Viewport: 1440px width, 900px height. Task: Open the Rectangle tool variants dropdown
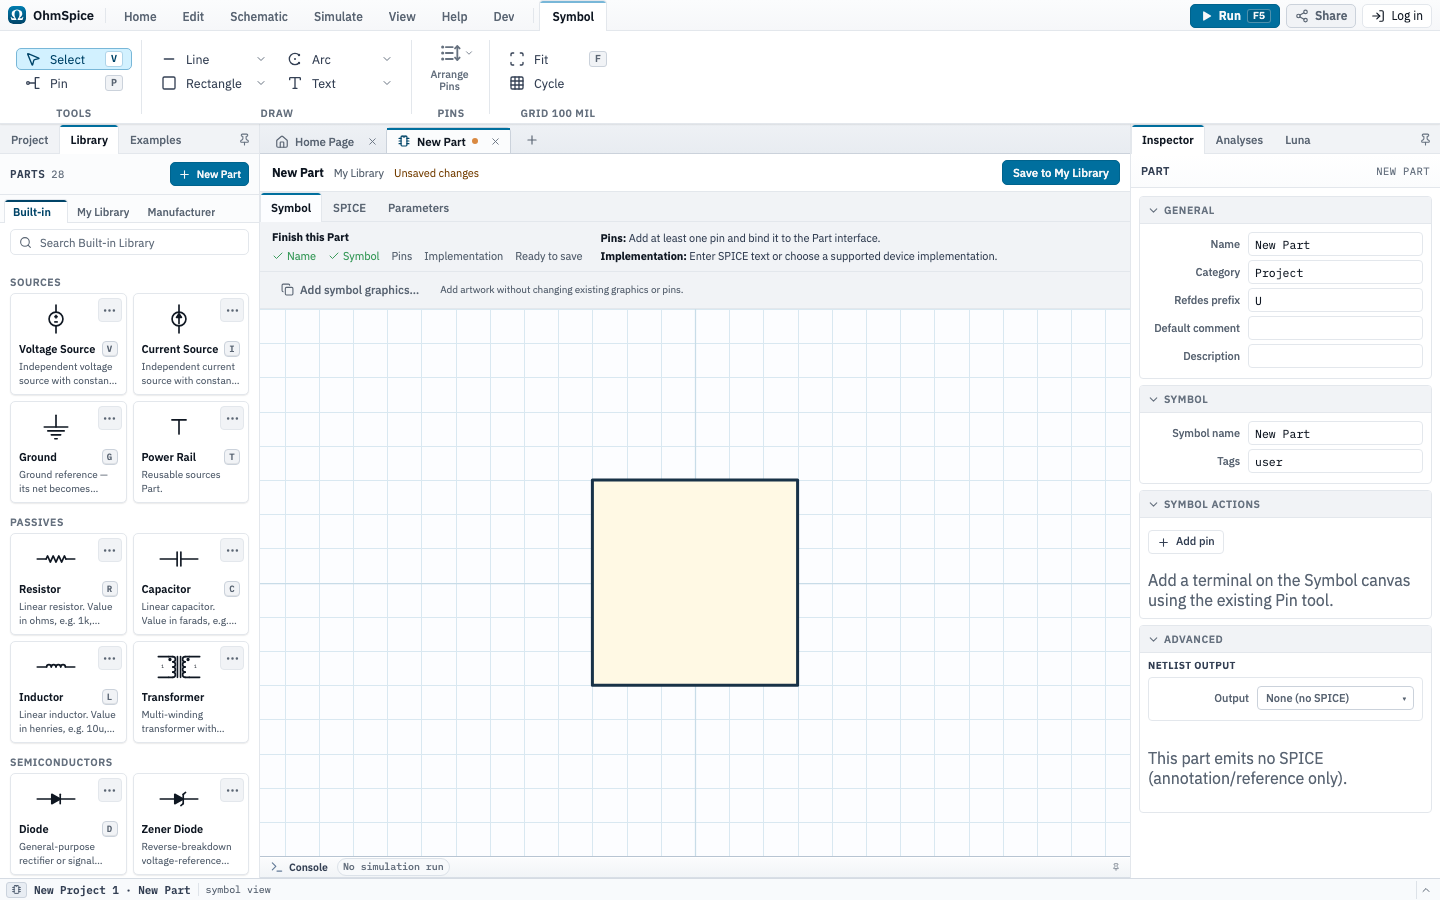coord(261,84)
